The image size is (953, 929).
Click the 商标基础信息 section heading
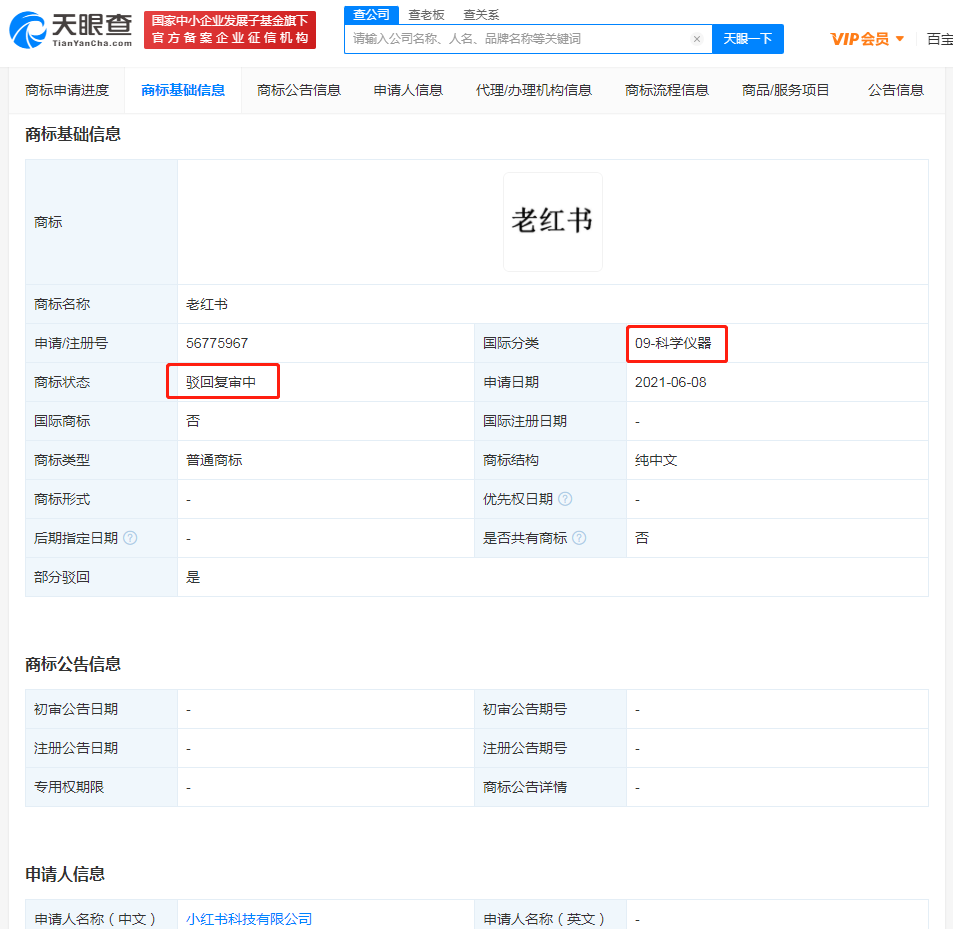(x=73, y=134)
